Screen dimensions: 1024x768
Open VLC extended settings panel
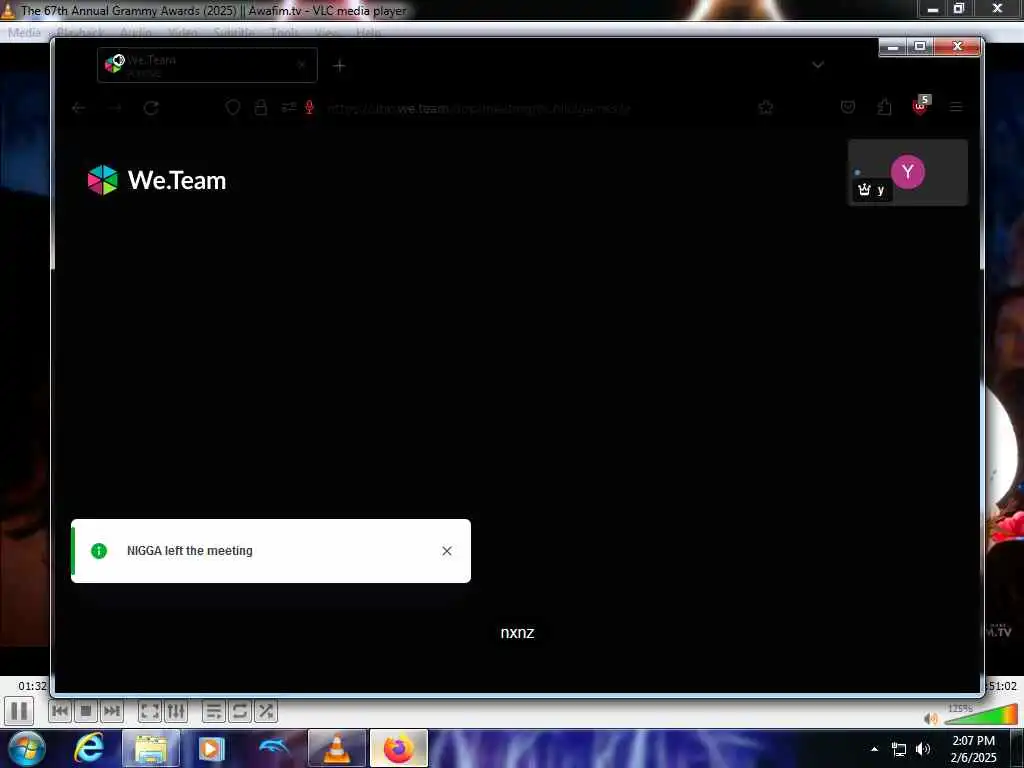coord(176,711)
